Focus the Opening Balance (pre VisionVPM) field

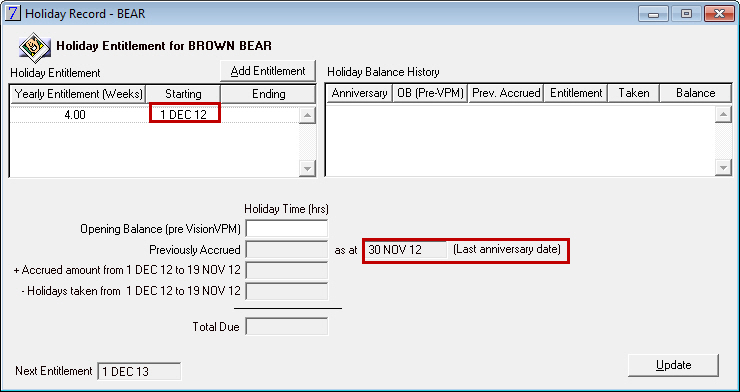pos(286,229)
